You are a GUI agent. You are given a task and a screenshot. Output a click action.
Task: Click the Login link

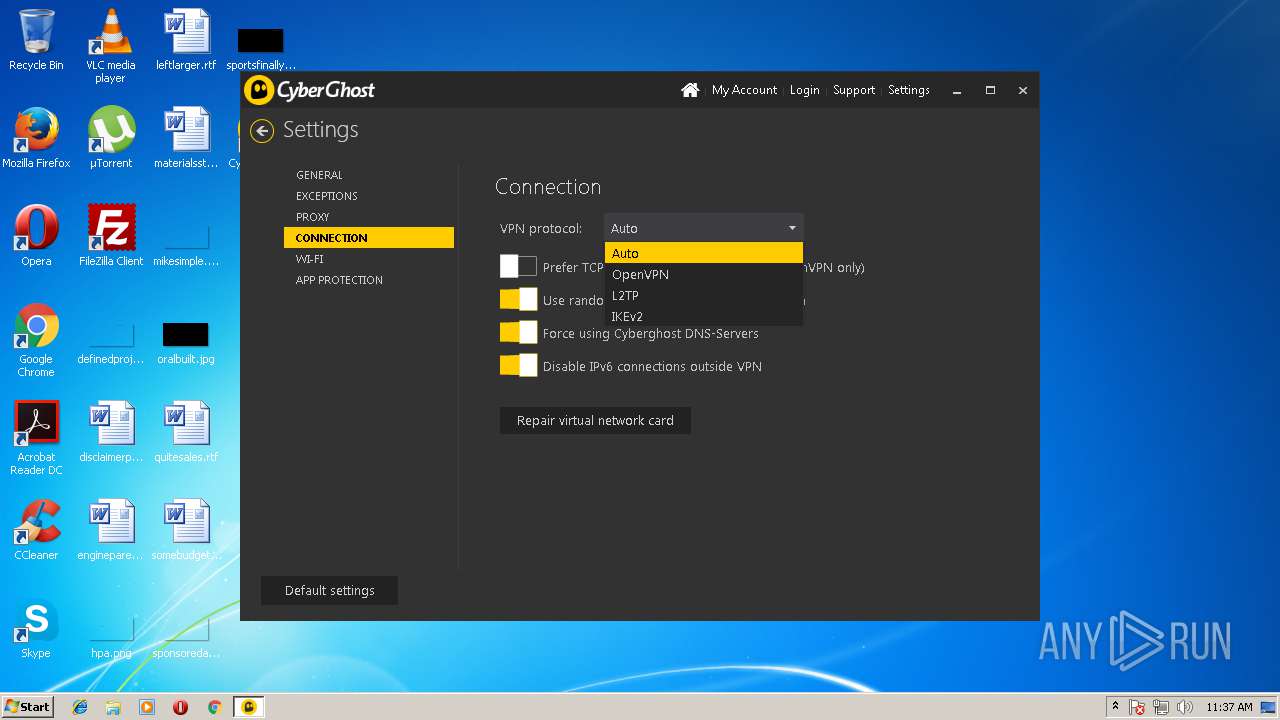pyautogui.click(x=804, y=90)
